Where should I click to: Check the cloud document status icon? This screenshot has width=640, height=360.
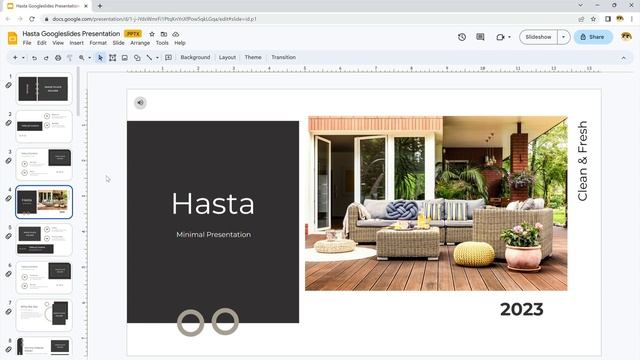[176, 34]
